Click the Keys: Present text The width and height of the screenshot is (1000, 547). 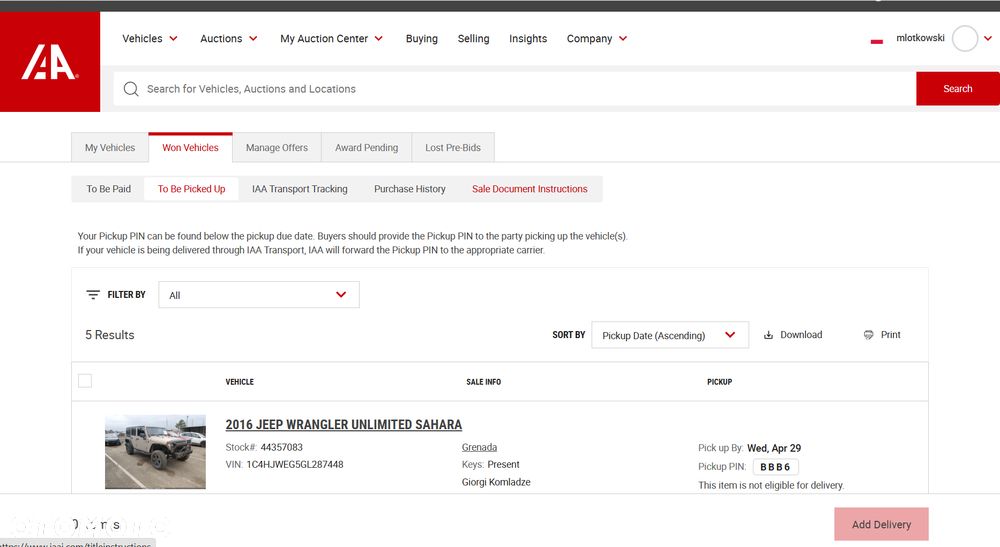coord(490,464)
